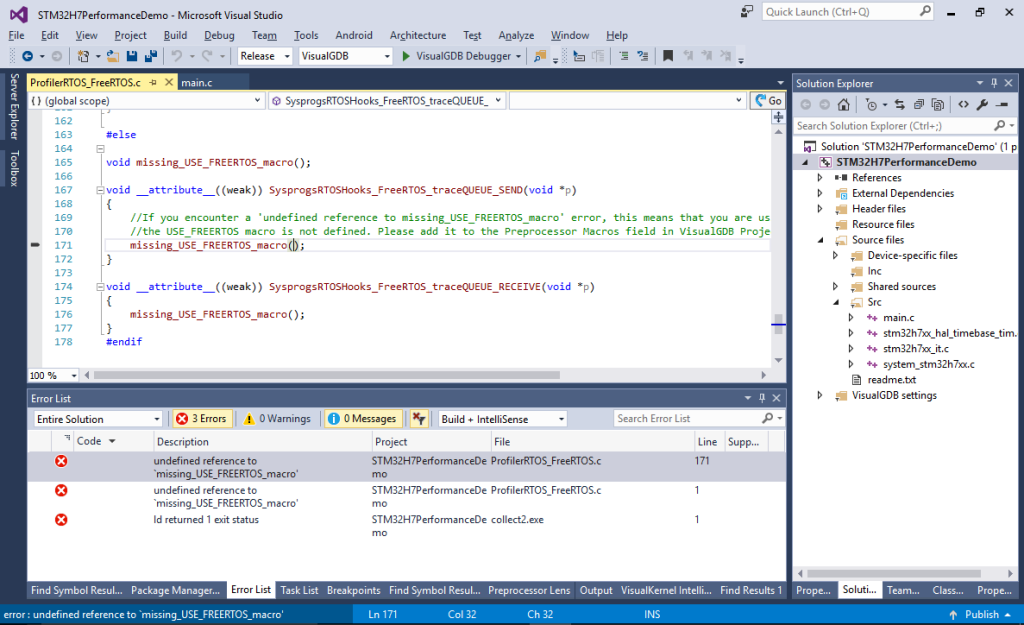Open Properties via wrench icon in Solution Explorer
1024x625 pixels.
984,104
